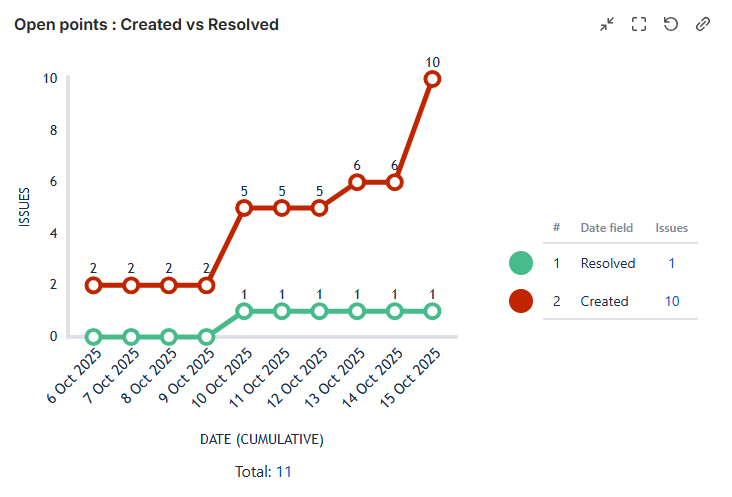Select the Created point on 10 Oct 2025

pyautogui.click(x=244, y=208)
